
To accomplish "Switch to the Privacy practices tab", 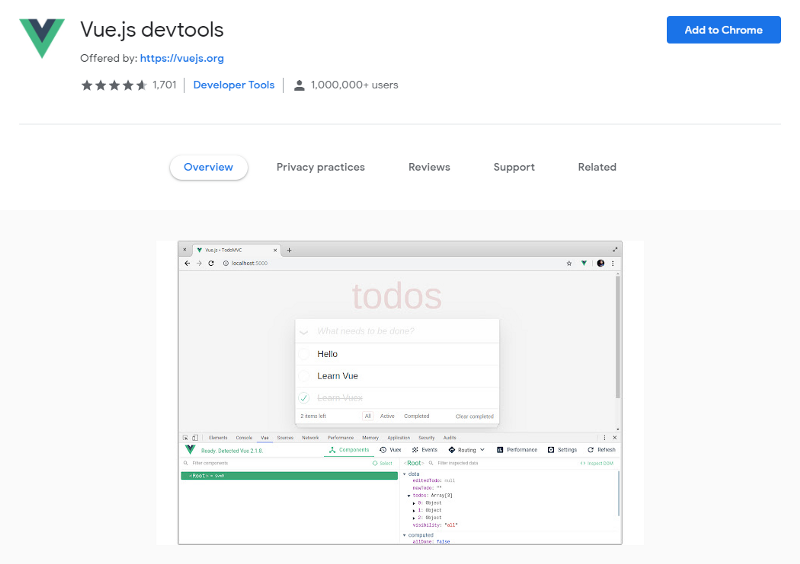I will [320, 167].
